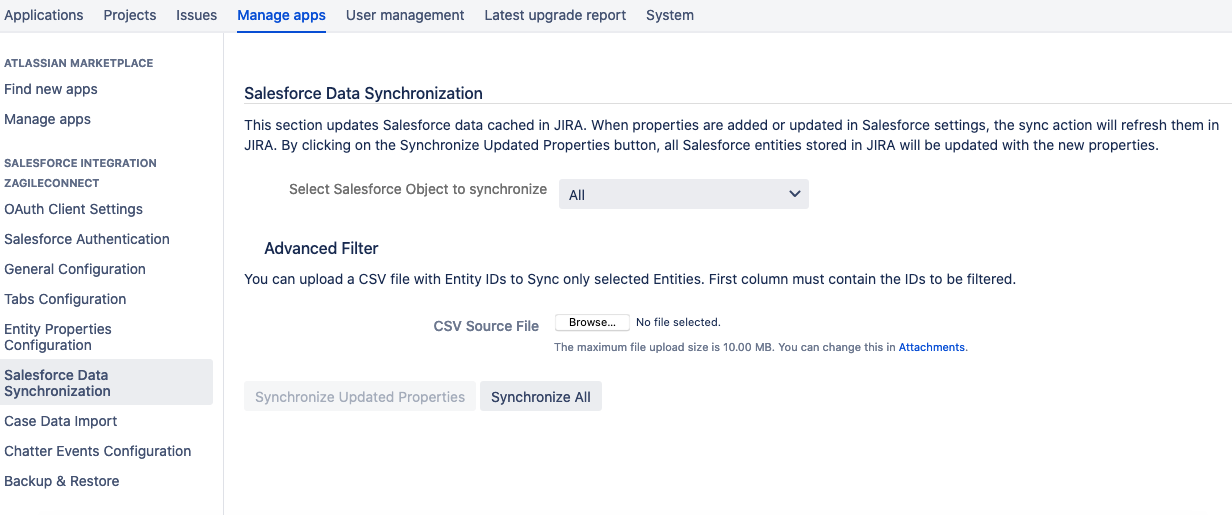Open the Issues admin tab
Screen dimensions: 1232x515
click(196, 15)
